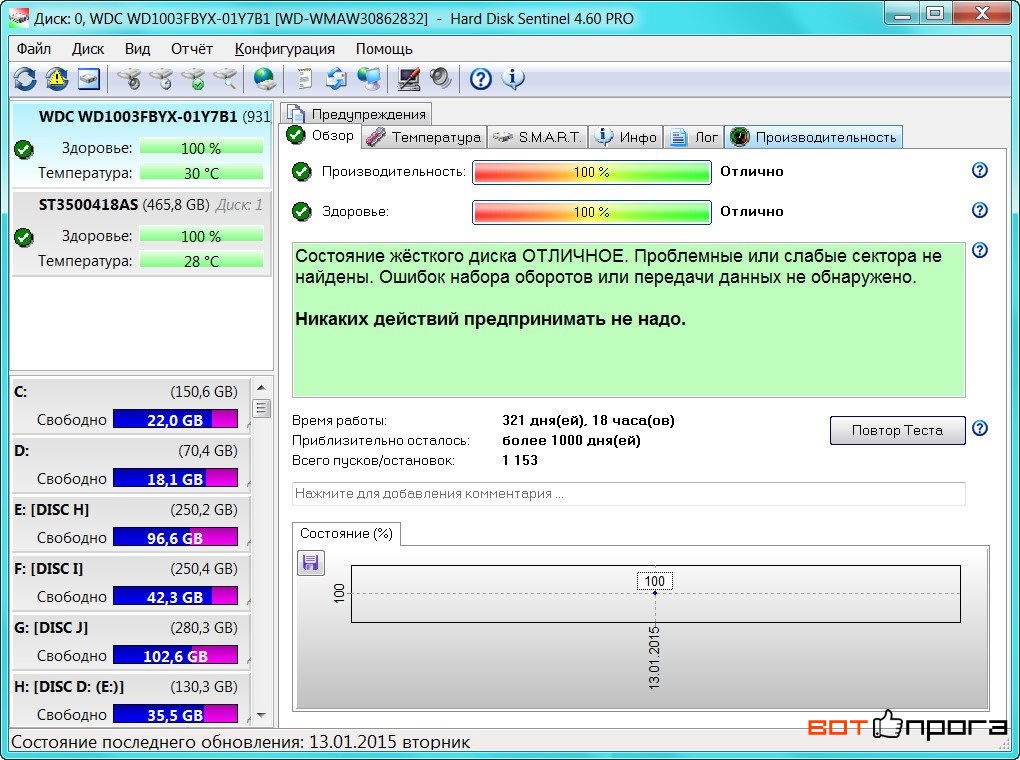Image resolution: width=1020 pixels, height=760 pixels.
Task: Click the question mark help toolbar icon
Action: 481,79
